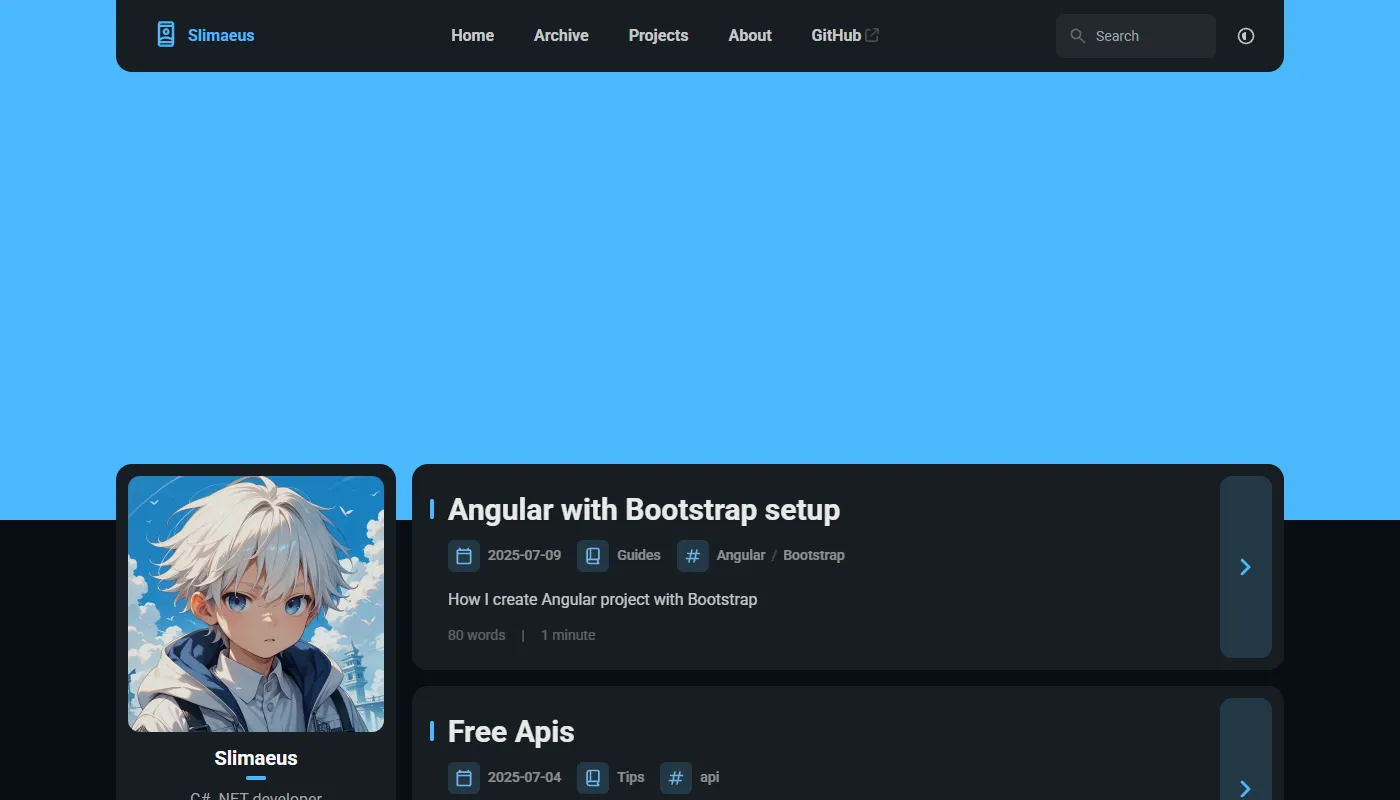Focus the Search input field
The width and height of the screenshot is (1400, 800).
pyautogui.click(x=1136, y=36)
